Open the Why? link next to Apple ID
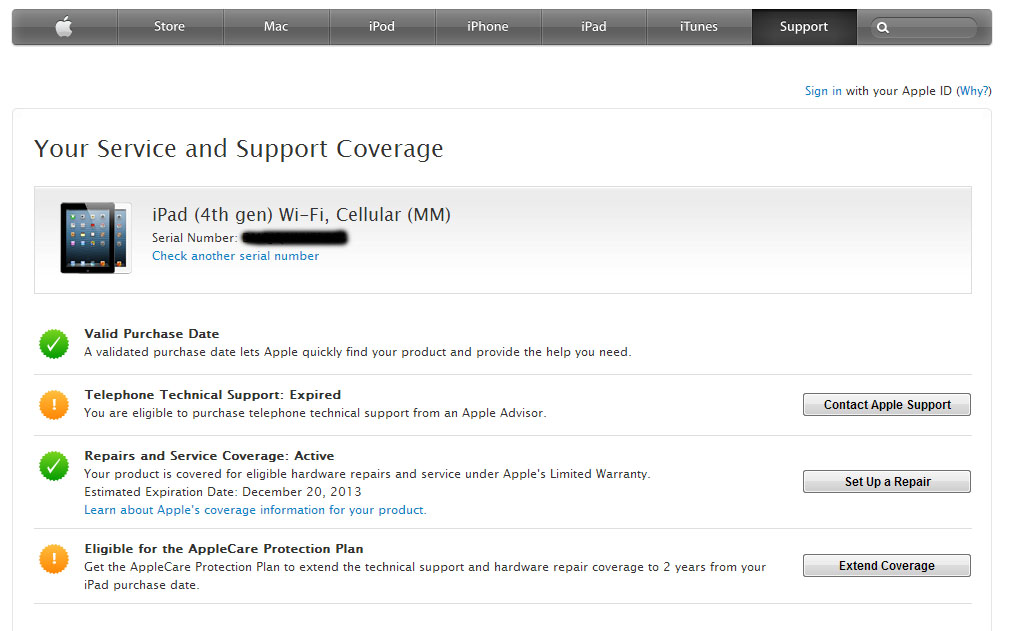 click(974, 91)
